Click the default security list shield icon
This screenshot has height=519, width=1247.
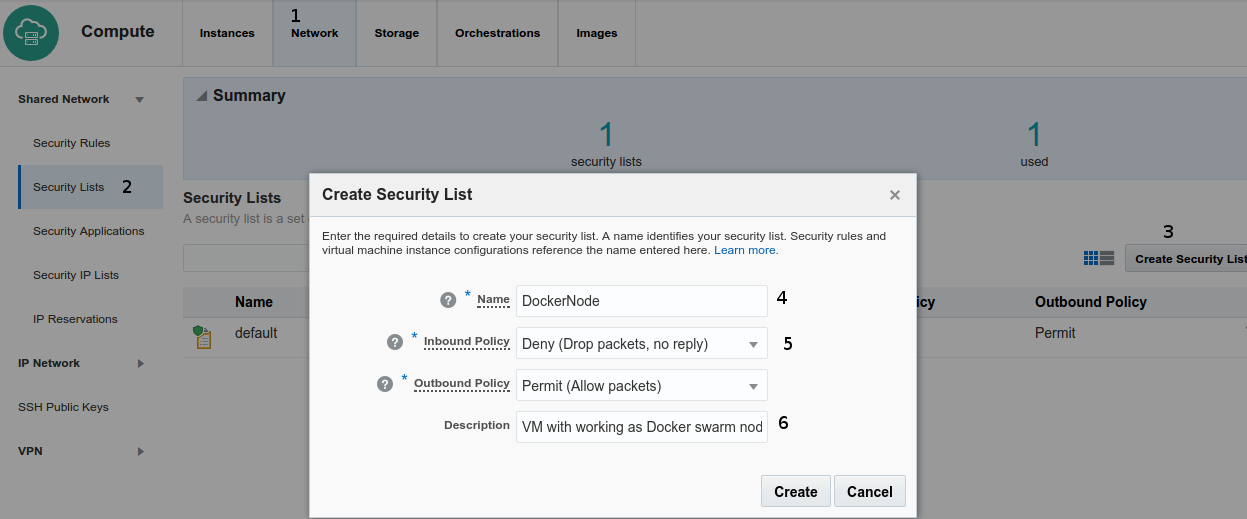click(x=203, y=336)
